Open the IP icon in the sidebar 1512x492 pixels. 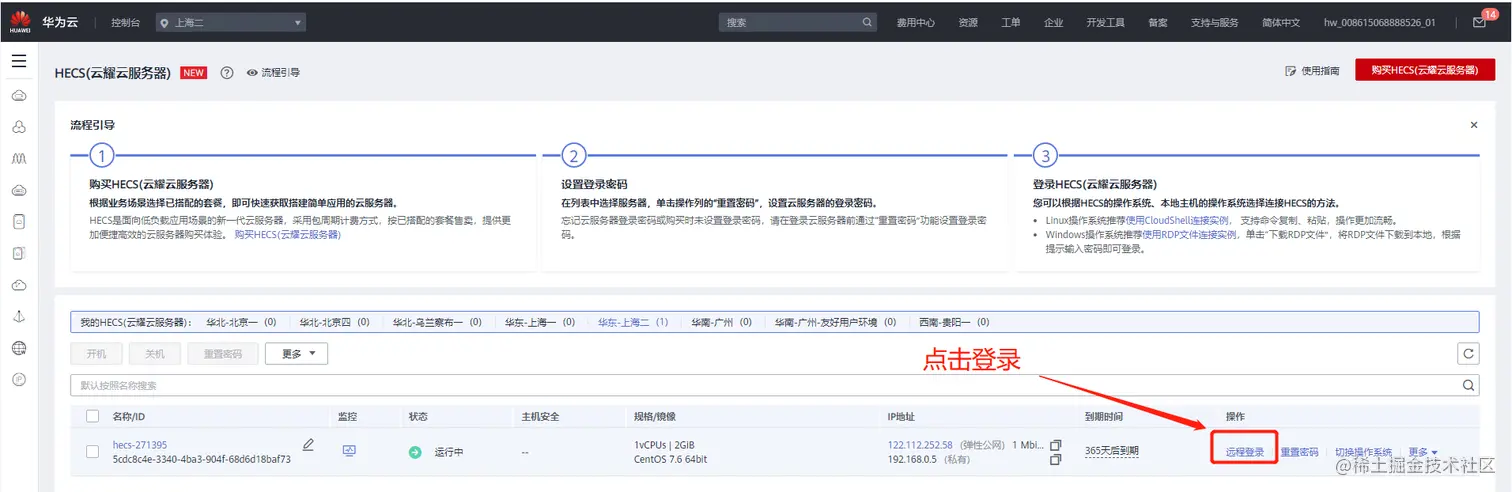click(x=18, y=379)
